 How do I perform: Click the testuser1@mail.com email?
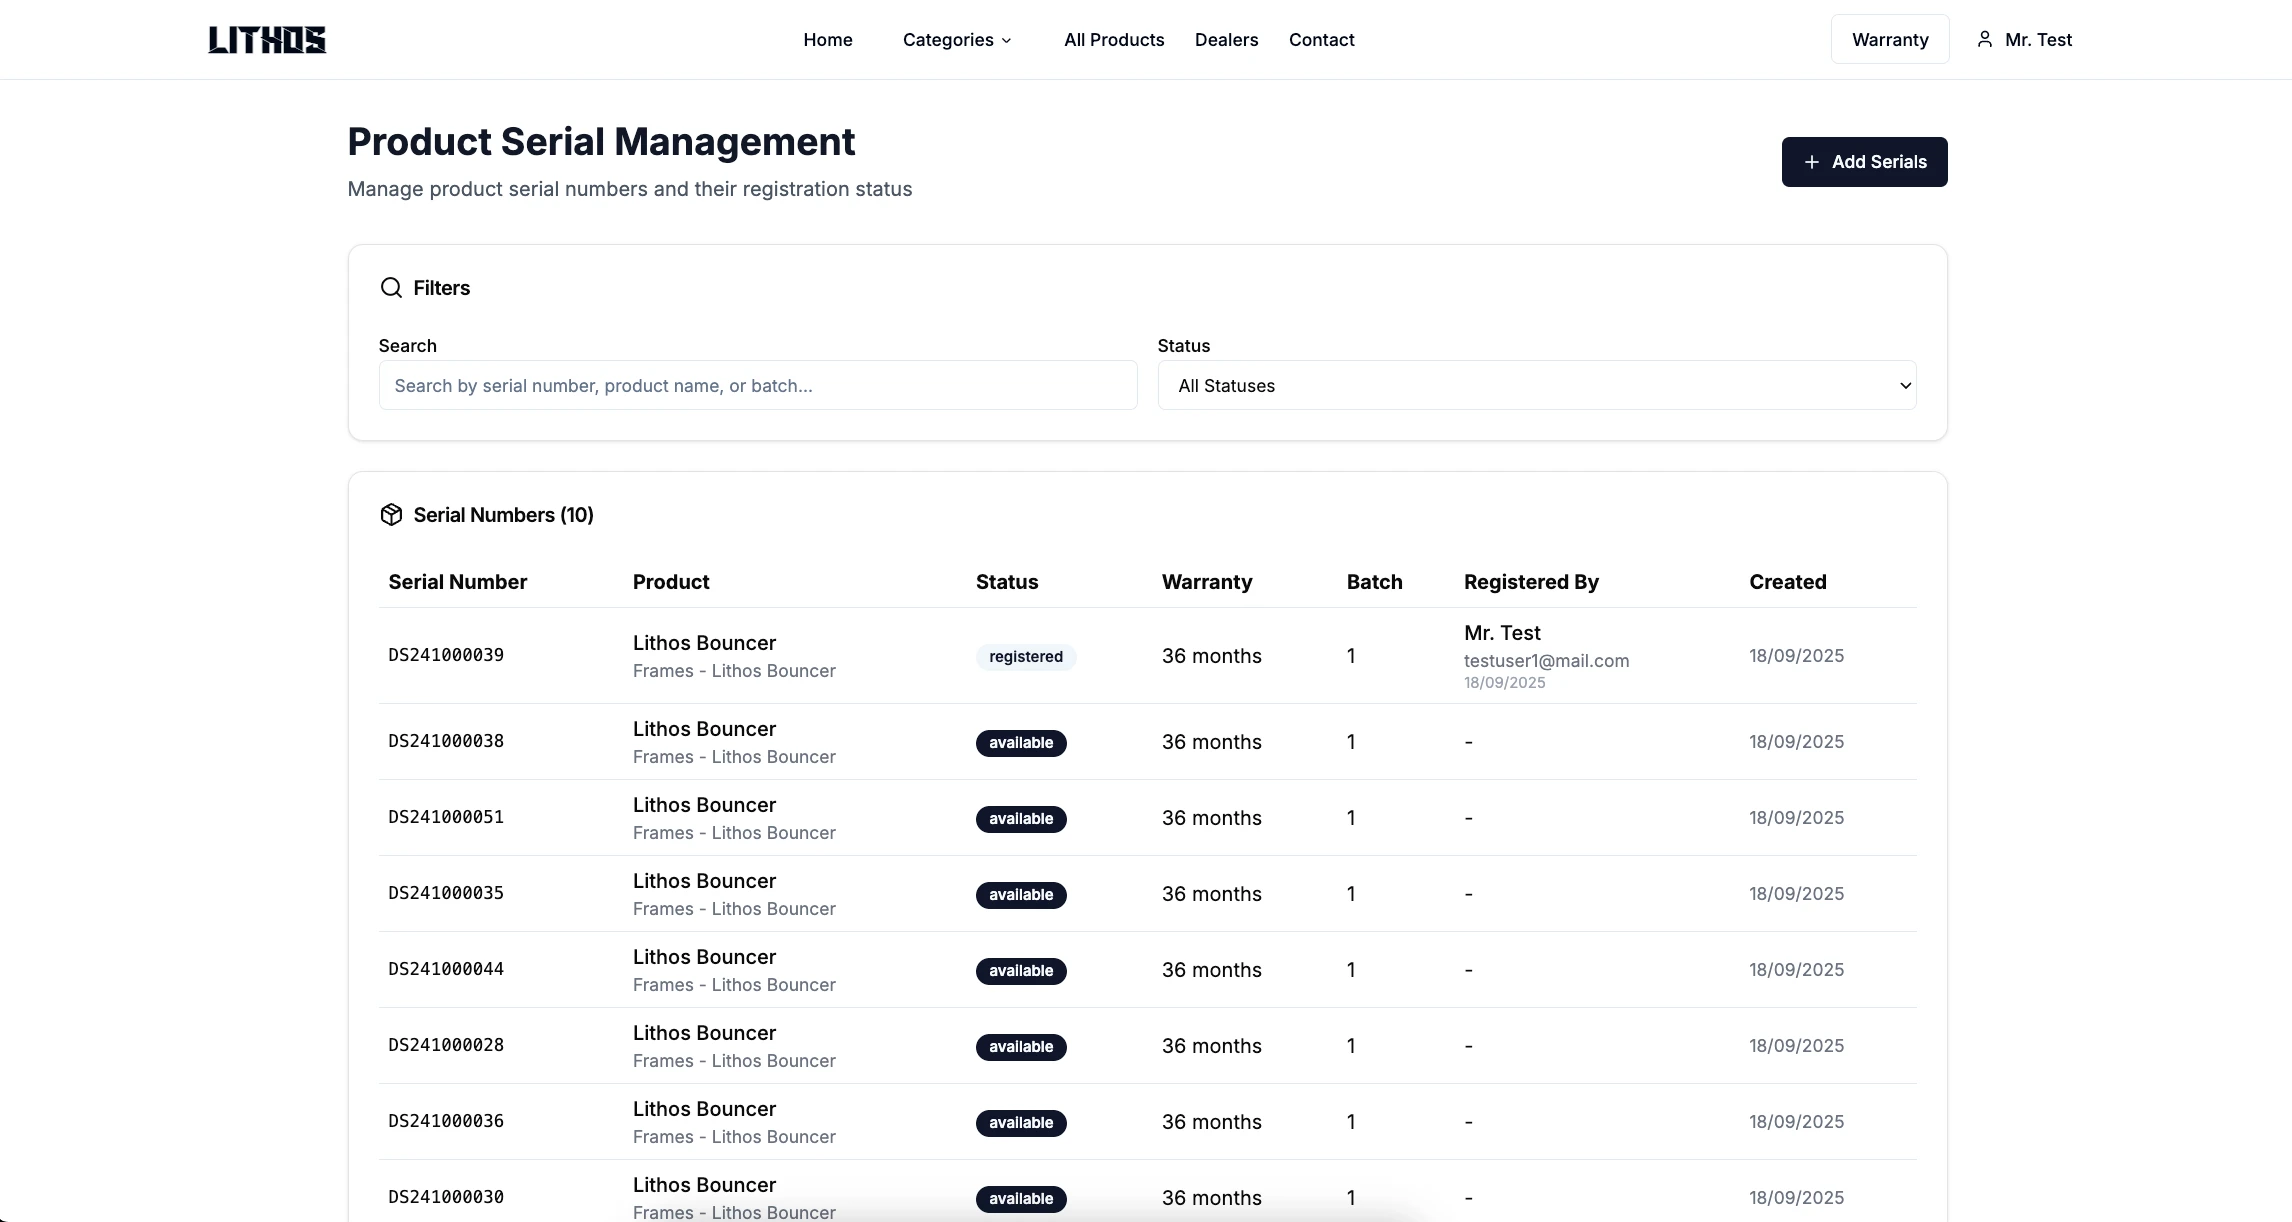1546,661
